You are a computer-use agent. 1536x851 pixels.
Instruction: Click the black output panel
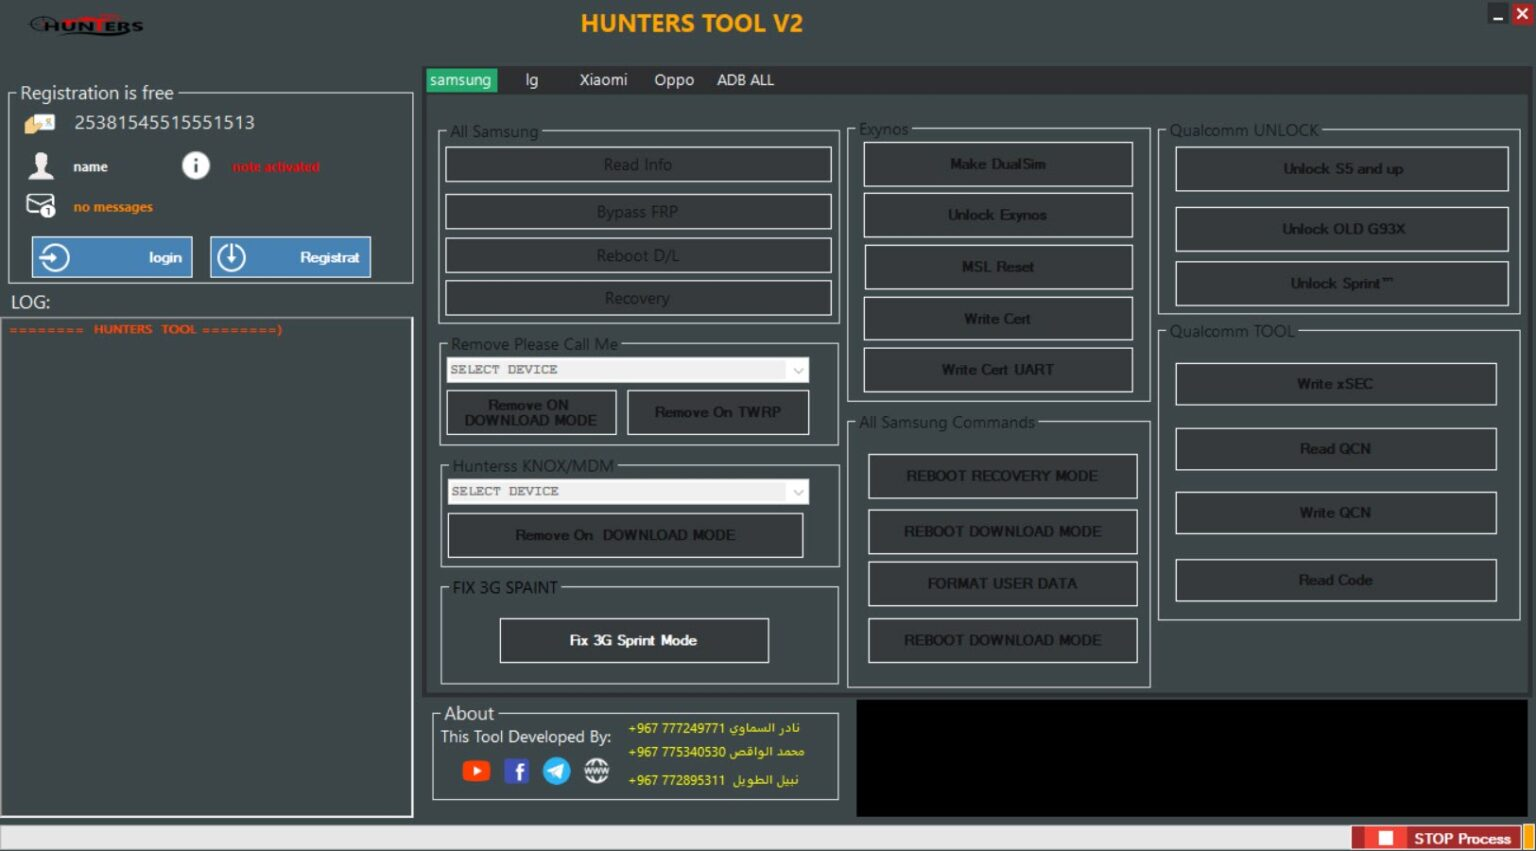pos(1192,758)
